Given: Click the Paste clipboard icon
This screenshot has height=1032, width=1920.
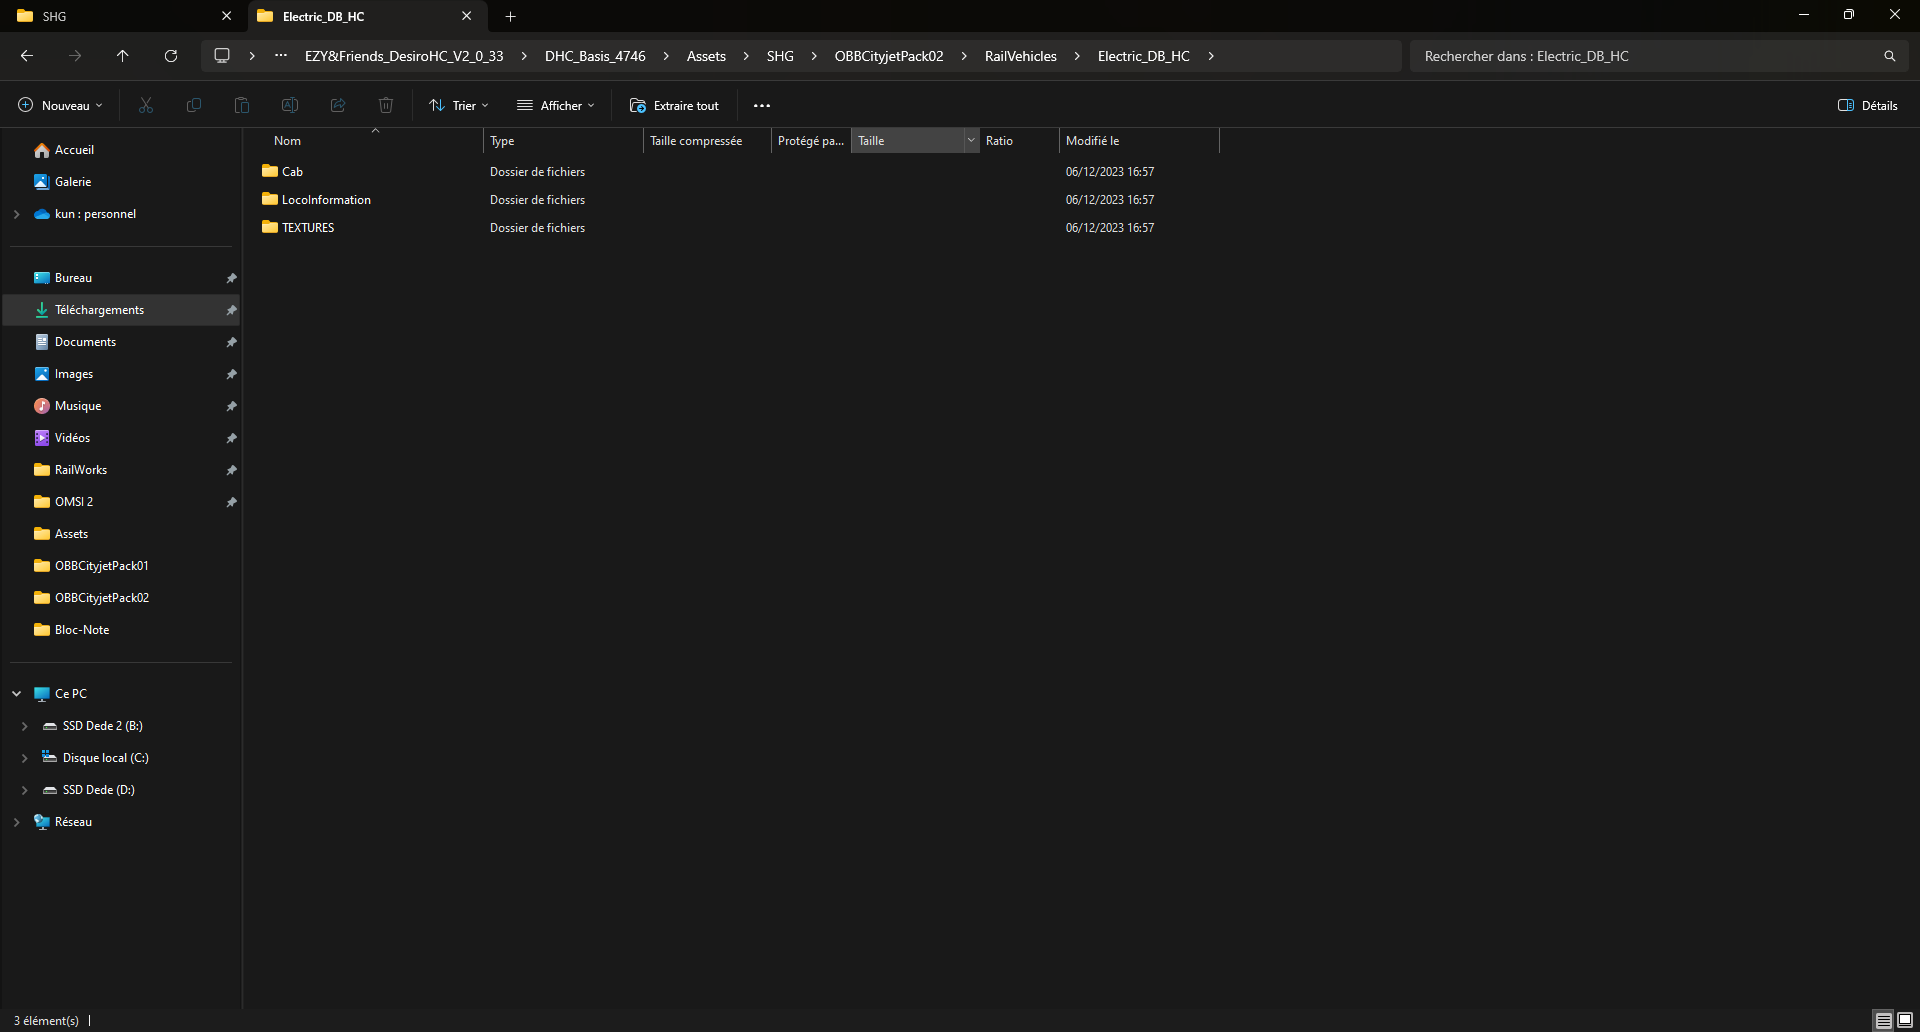Looking at the screenshot, I should click(x=242, y=105).
